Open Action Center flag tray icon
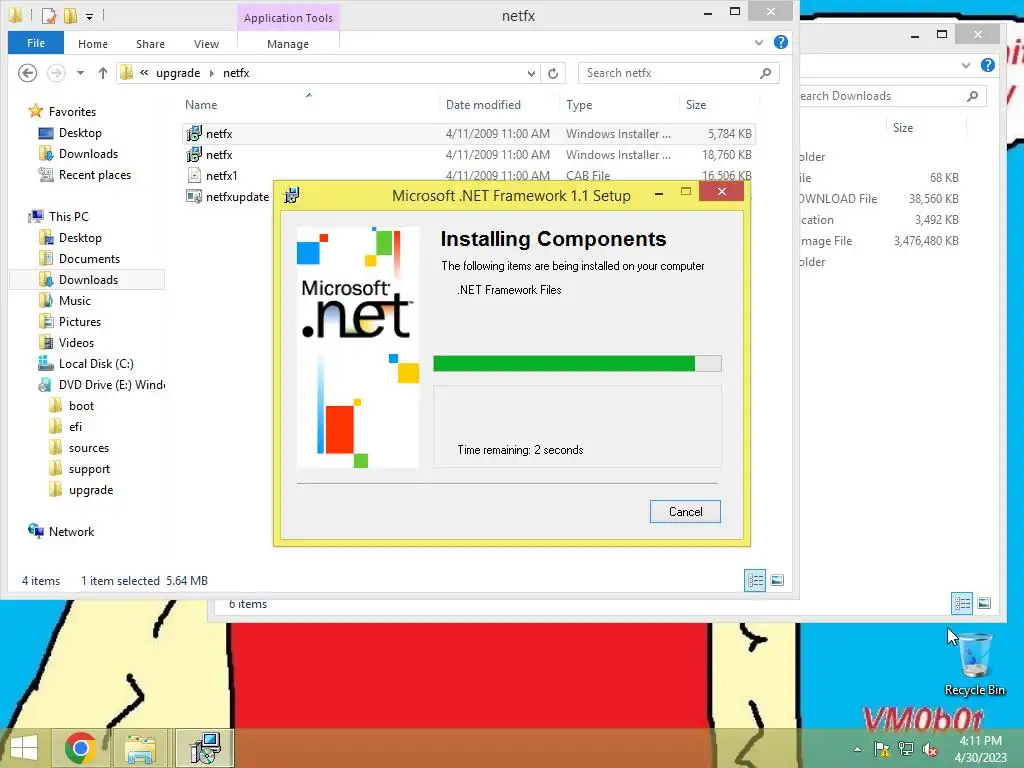The image size is (1024, 768). point(882,749)
